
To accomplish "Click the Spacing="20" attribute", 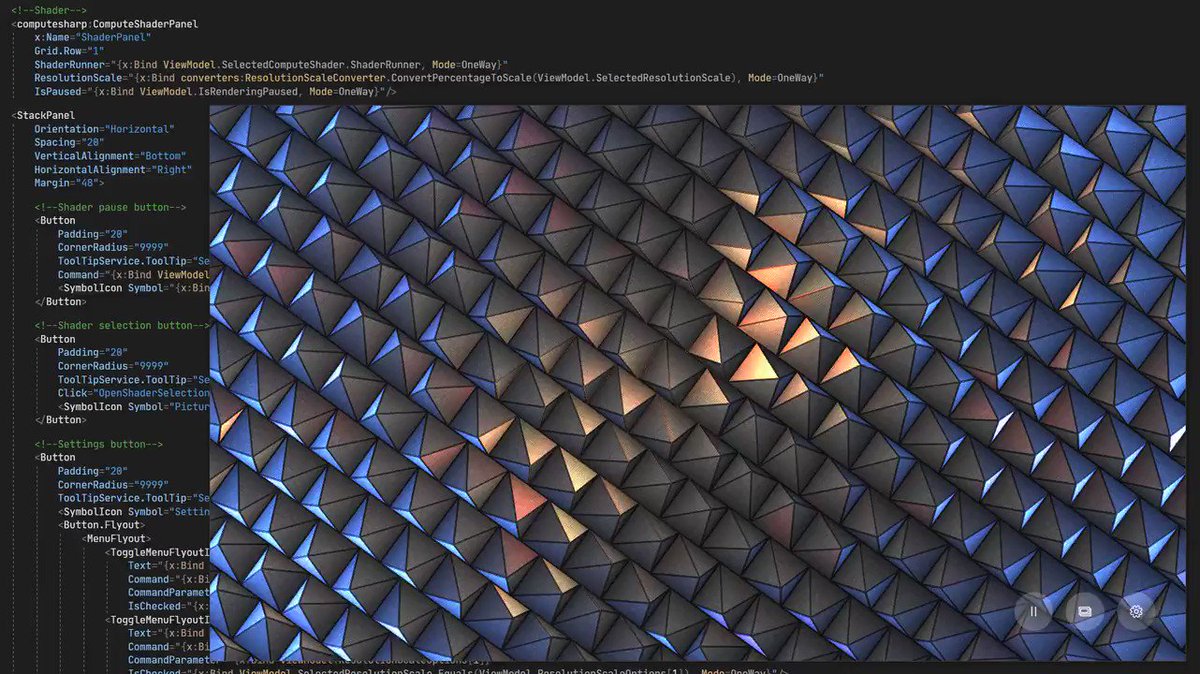I will pyautogui.click(x=69, y=143).
